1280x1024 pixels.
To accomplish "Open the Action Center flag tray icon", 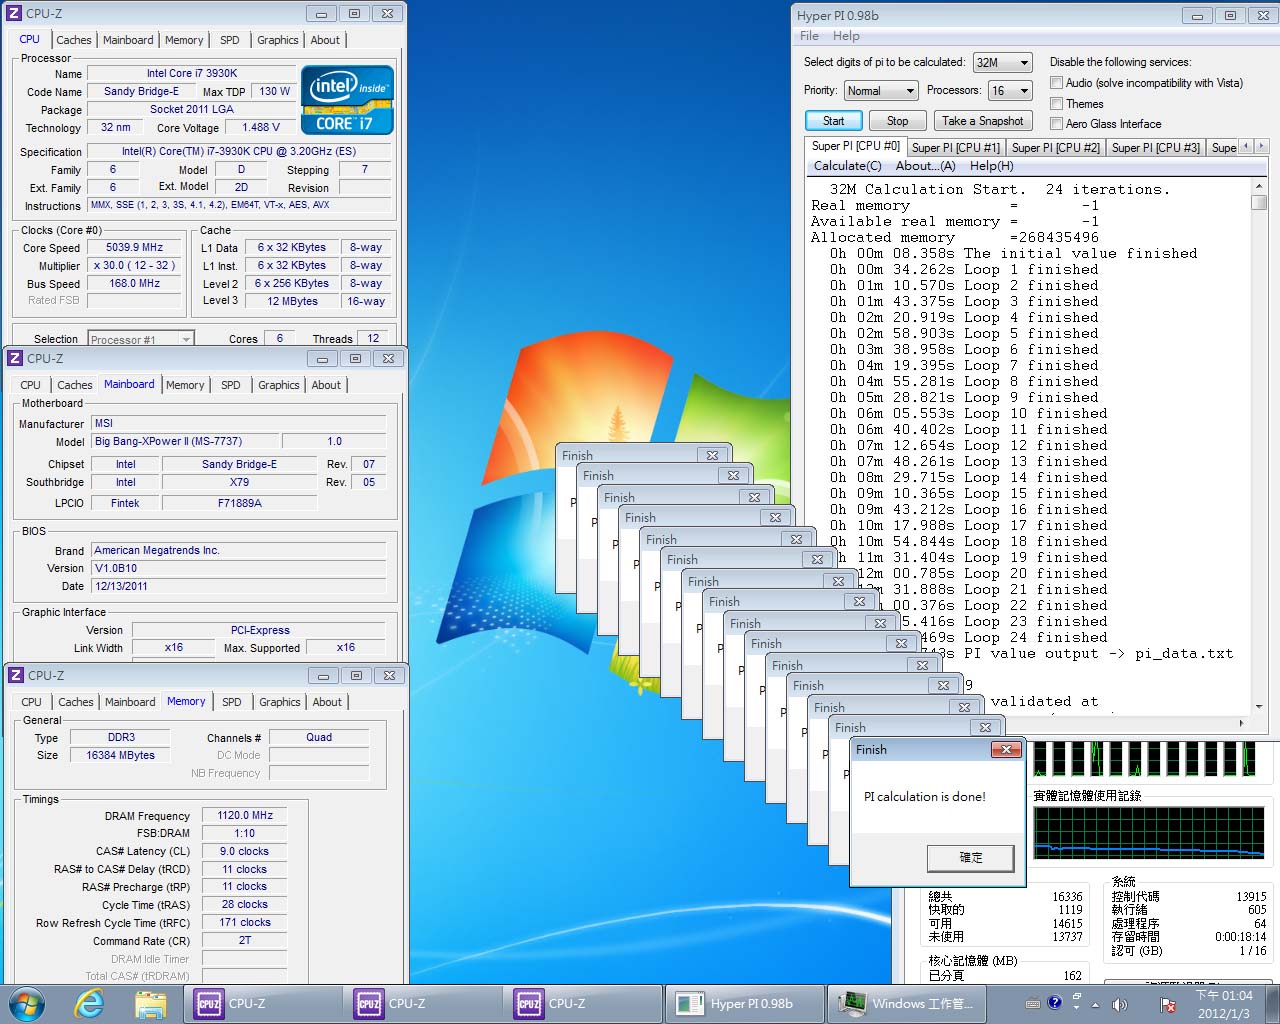I will pyautogui.click(x=1166, y=1004).
